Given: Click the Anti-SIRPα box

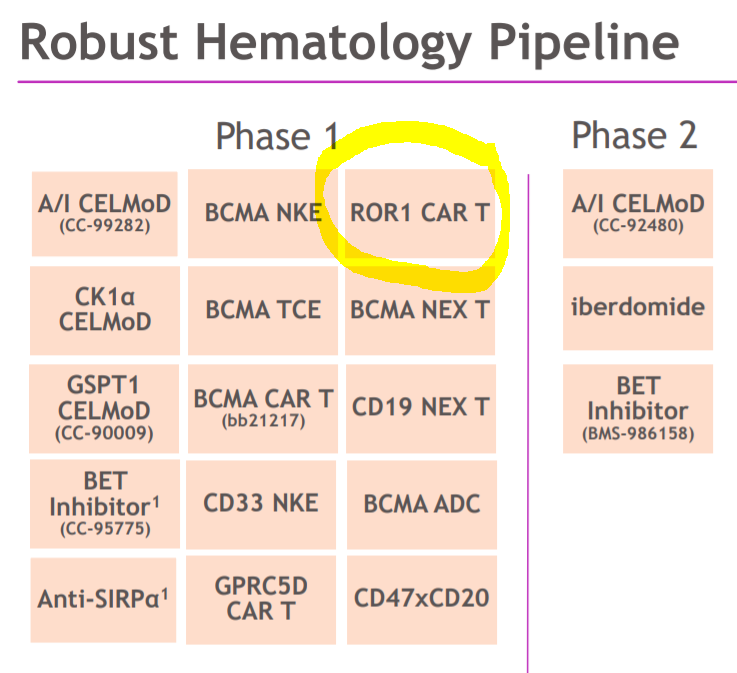Looking at the screenshot, I should coord(106,599).
